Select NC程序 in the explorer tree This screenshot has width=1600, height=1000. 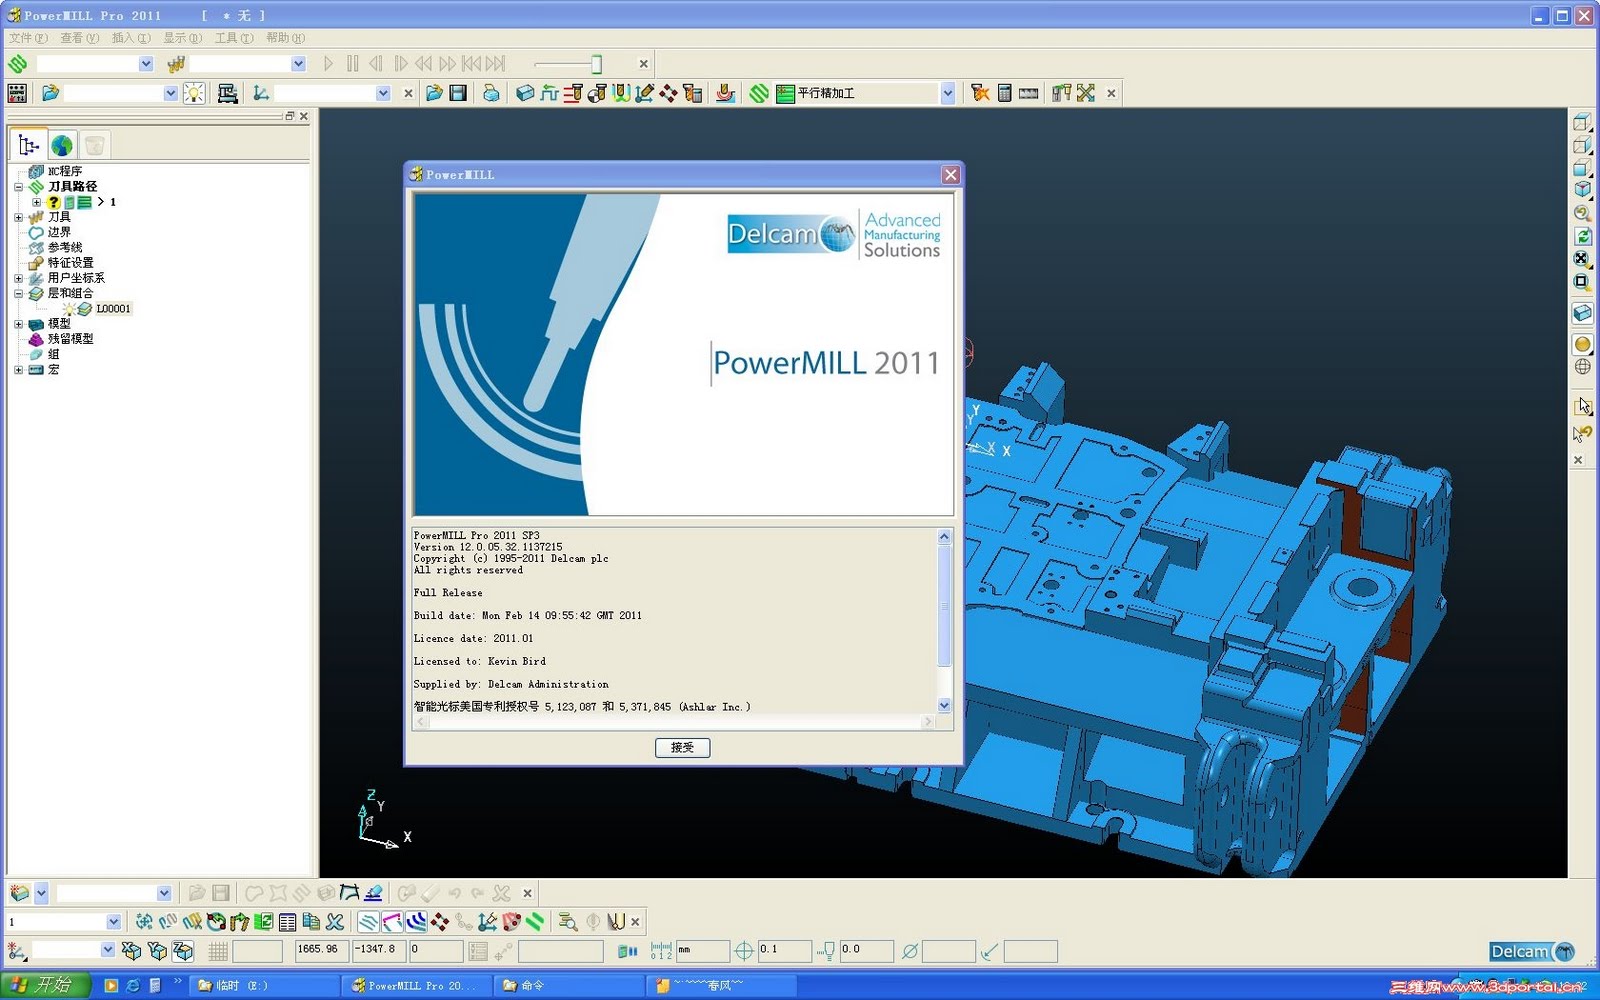pos(65,171)
